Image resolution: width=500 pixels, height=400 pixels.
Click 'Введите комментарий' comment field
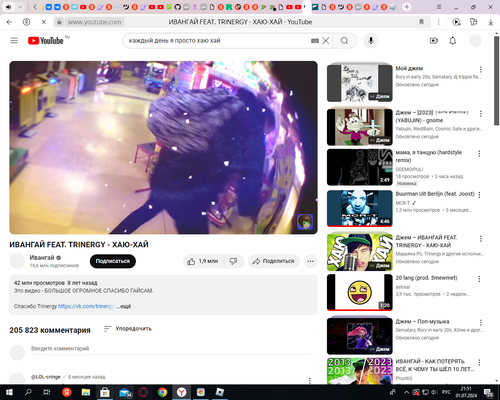(171, 349)
